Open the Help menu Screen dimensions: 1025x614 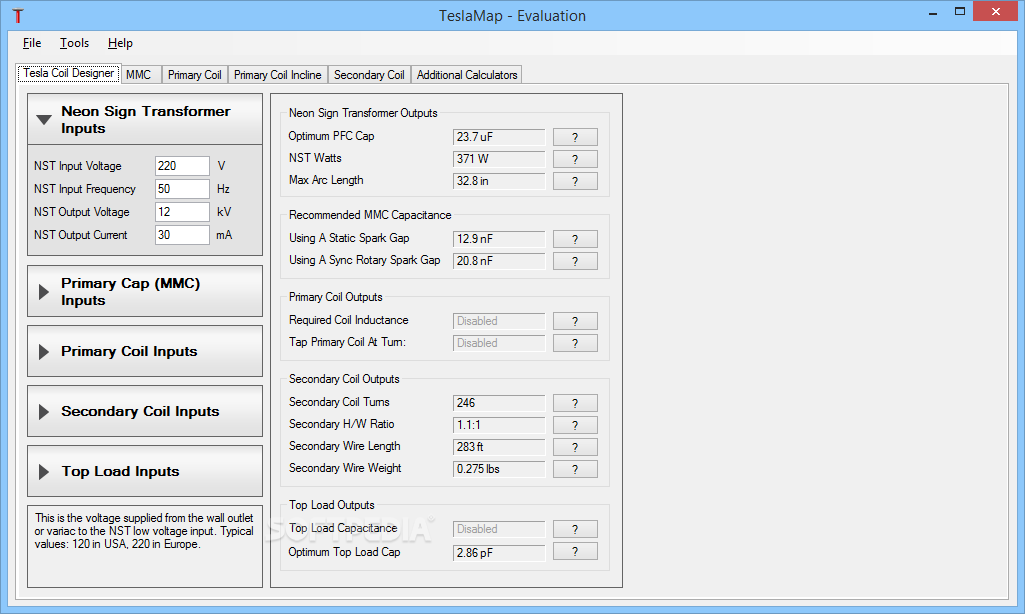120,43
